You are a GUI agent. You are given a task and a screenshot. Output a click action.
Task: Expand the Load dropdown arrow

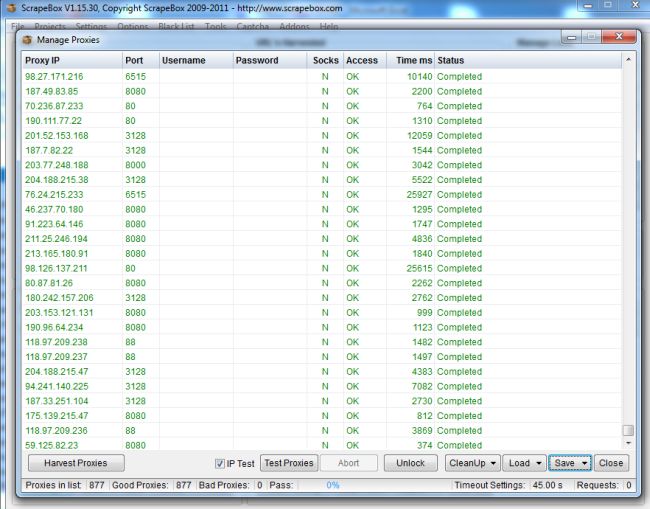coord(538,463)
